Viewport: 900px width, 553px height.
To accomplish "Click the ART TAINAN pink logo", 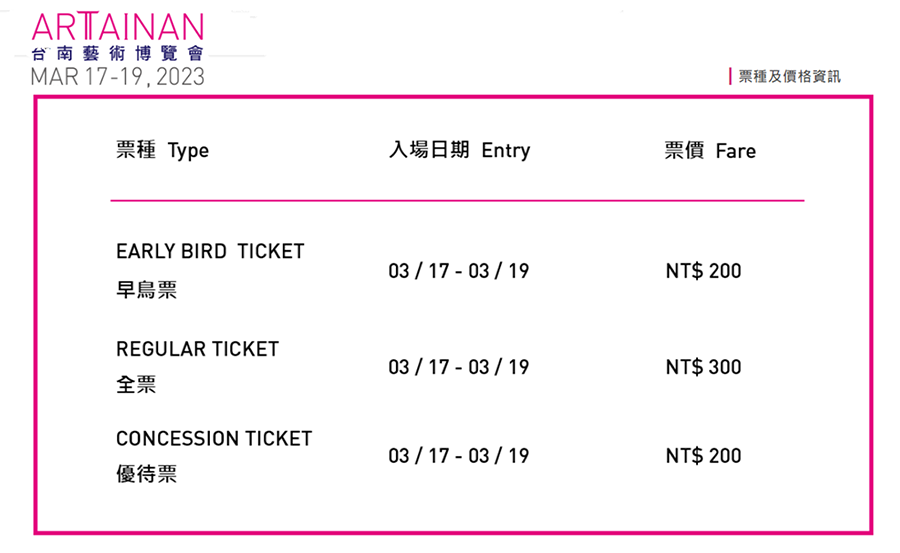I will coord(118,26).
